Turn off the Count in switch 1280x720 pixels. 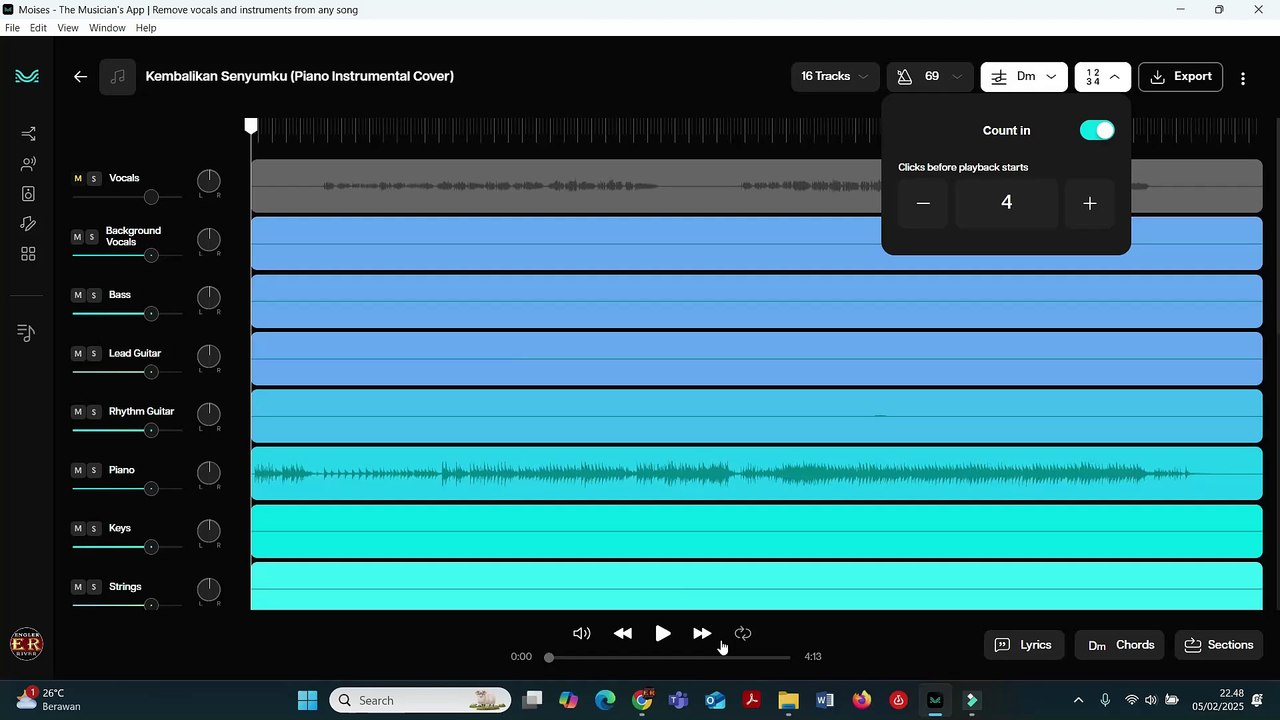(1097, 130)
